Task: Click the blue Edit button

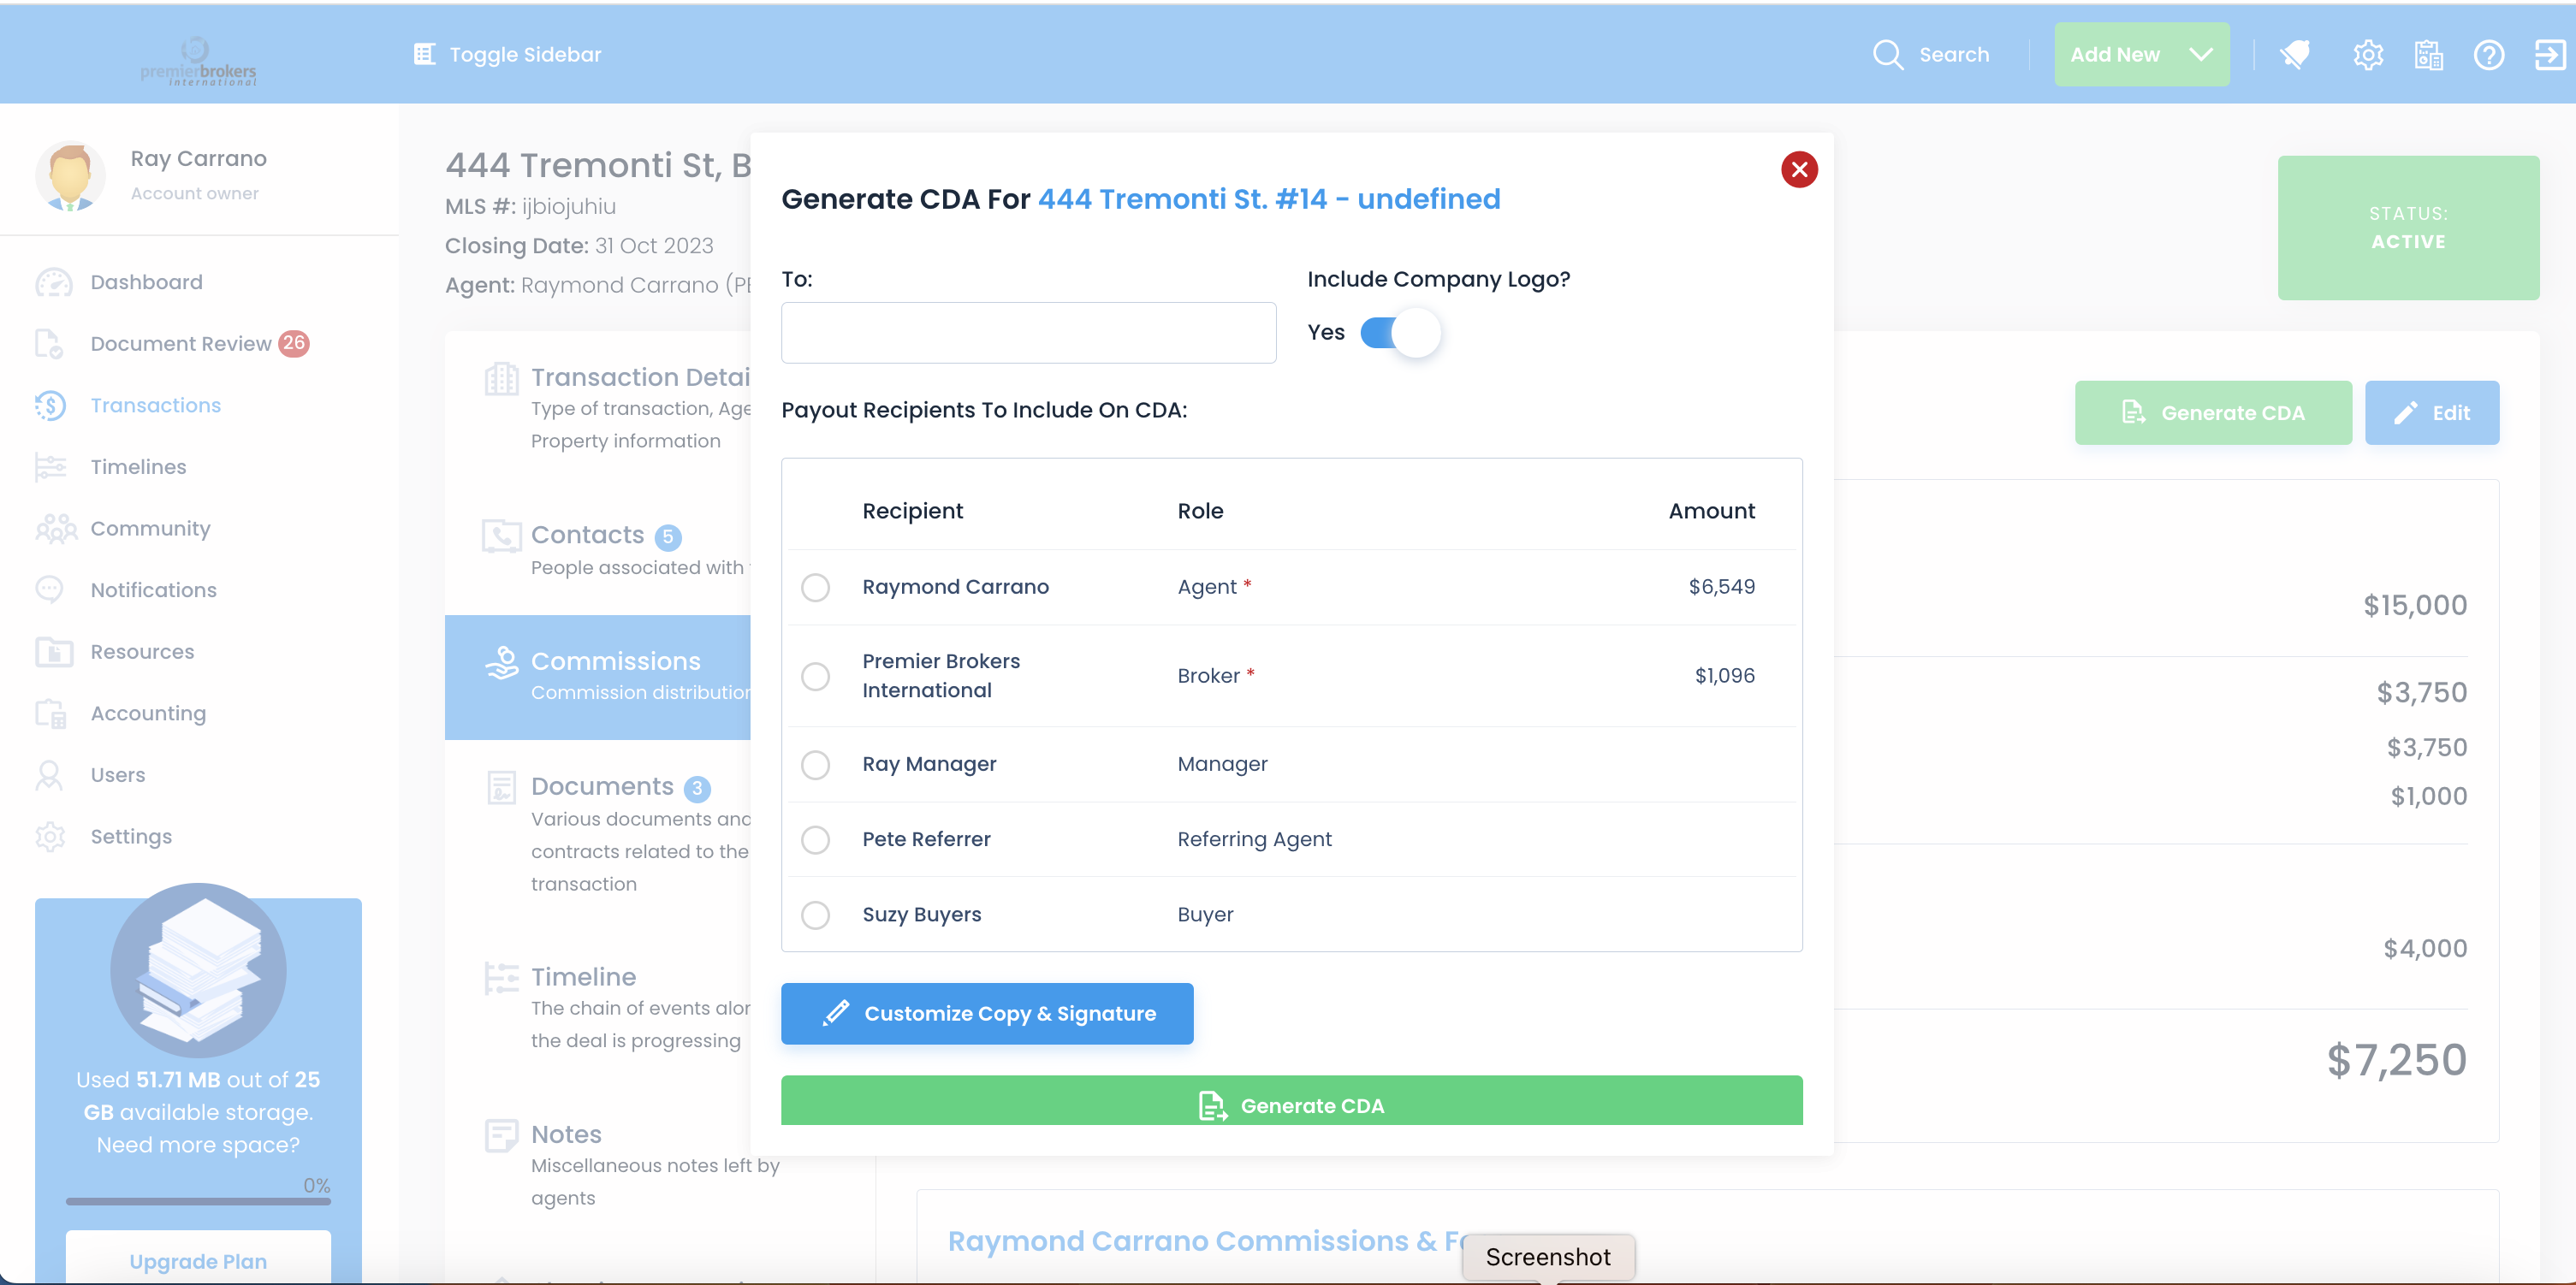Action: [2432, 413]
